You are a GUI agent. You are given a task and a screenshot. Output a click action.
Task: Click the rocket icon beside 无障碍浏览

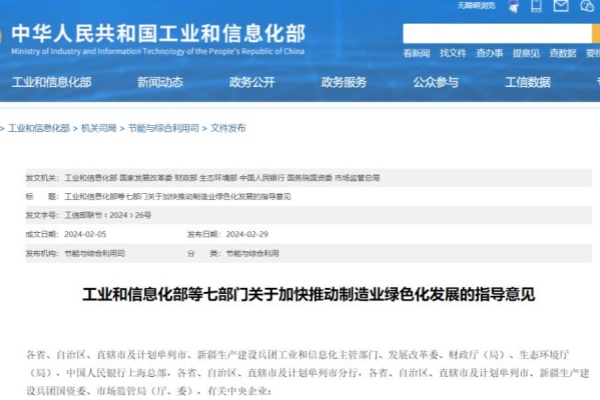514,6
